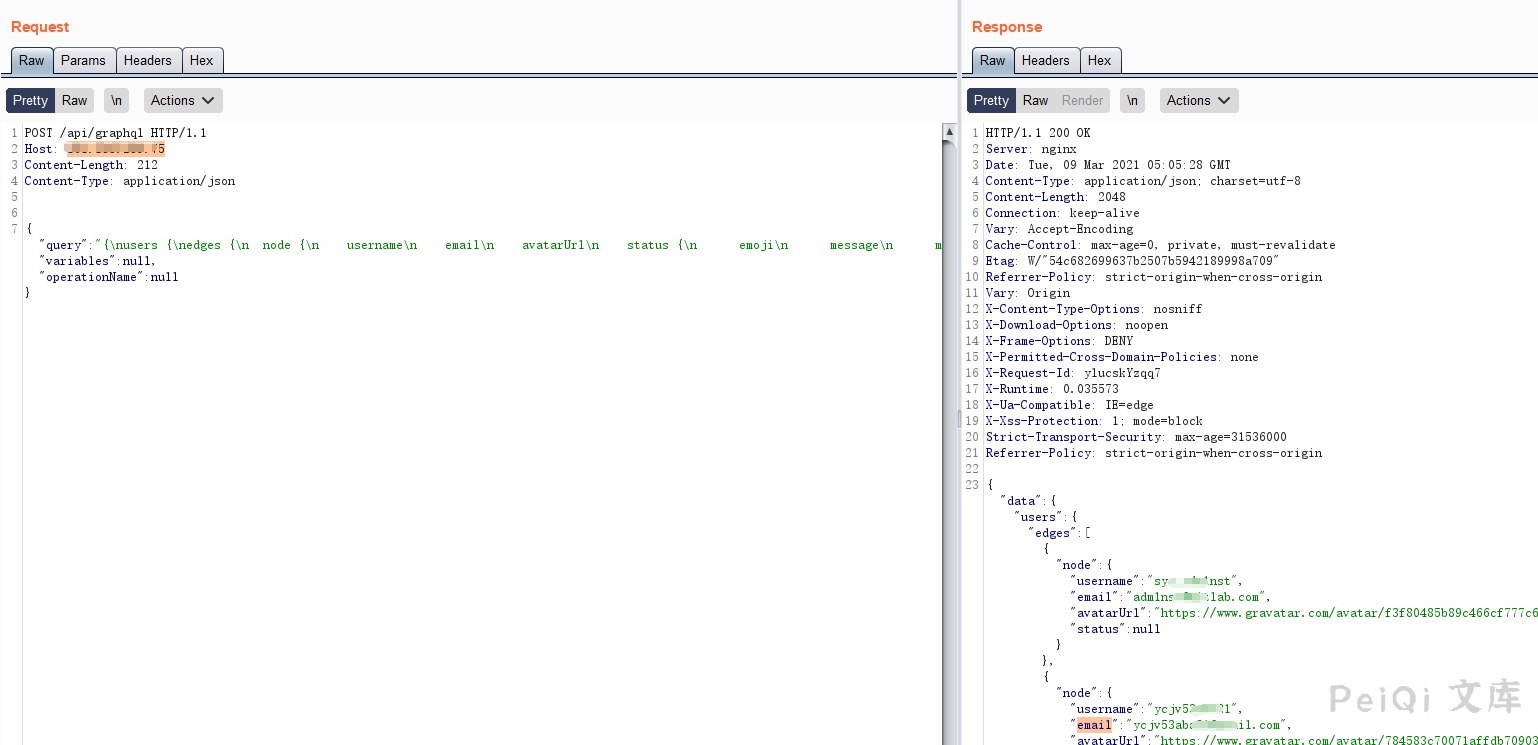Select the Response Raw tab
1538x745 pixels.
pyautogui.click(x=992, y=60)
